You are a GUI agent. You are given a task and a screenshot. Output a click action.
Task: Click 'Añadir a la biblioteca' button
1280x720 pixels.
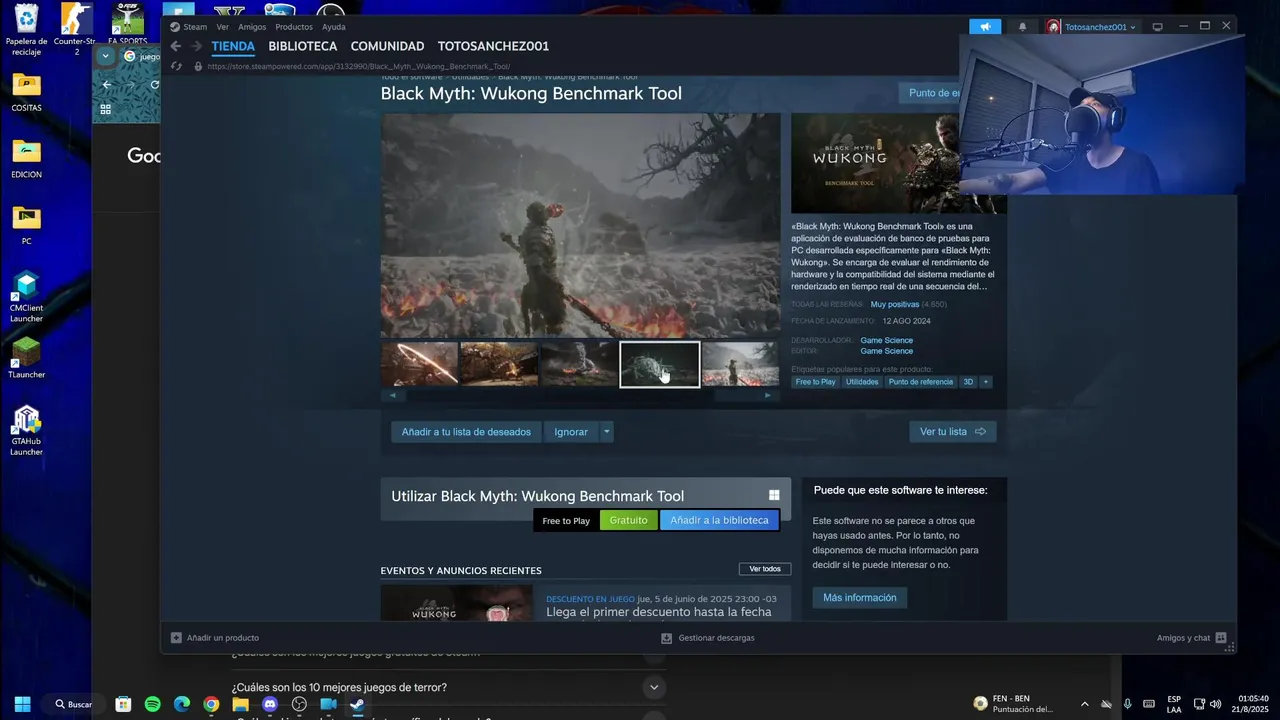tap(719, 520)
